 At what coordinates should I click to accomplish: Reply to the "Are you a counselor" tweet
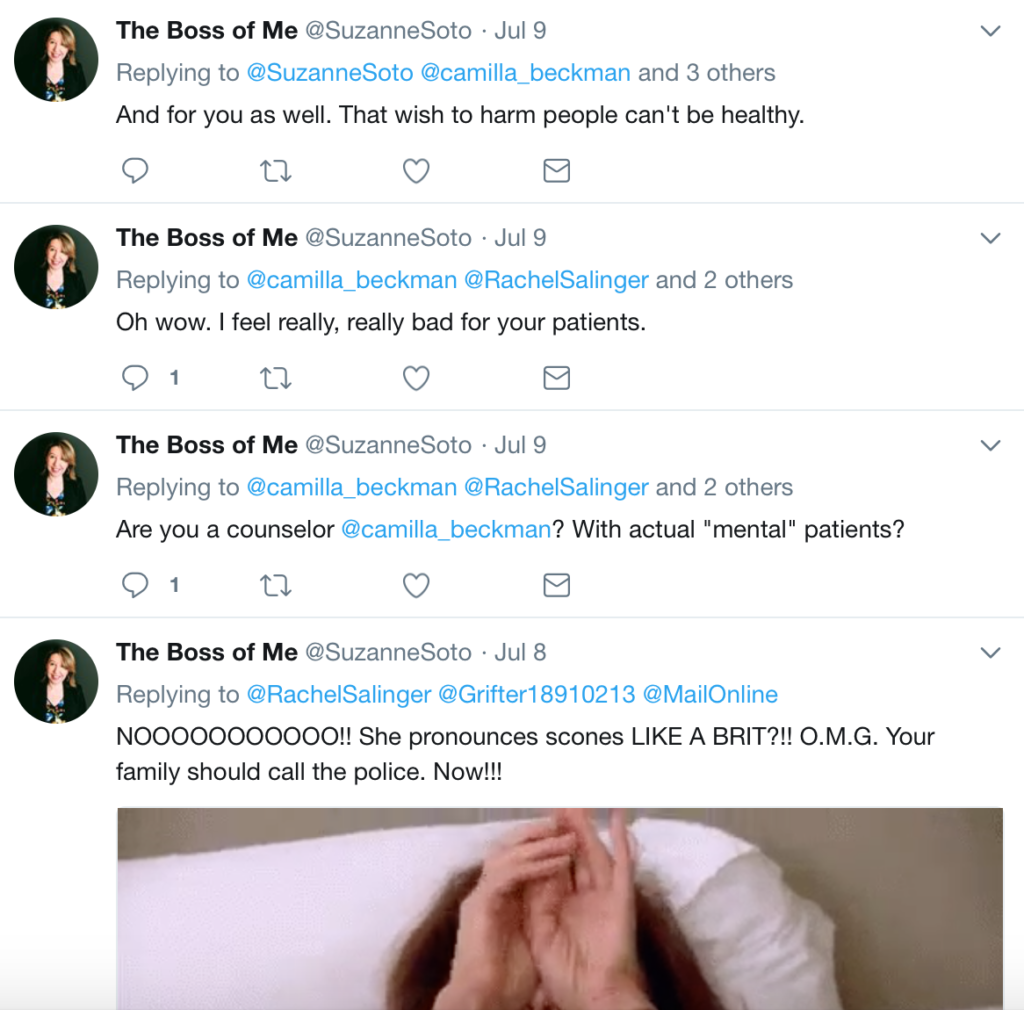point(135,585)
